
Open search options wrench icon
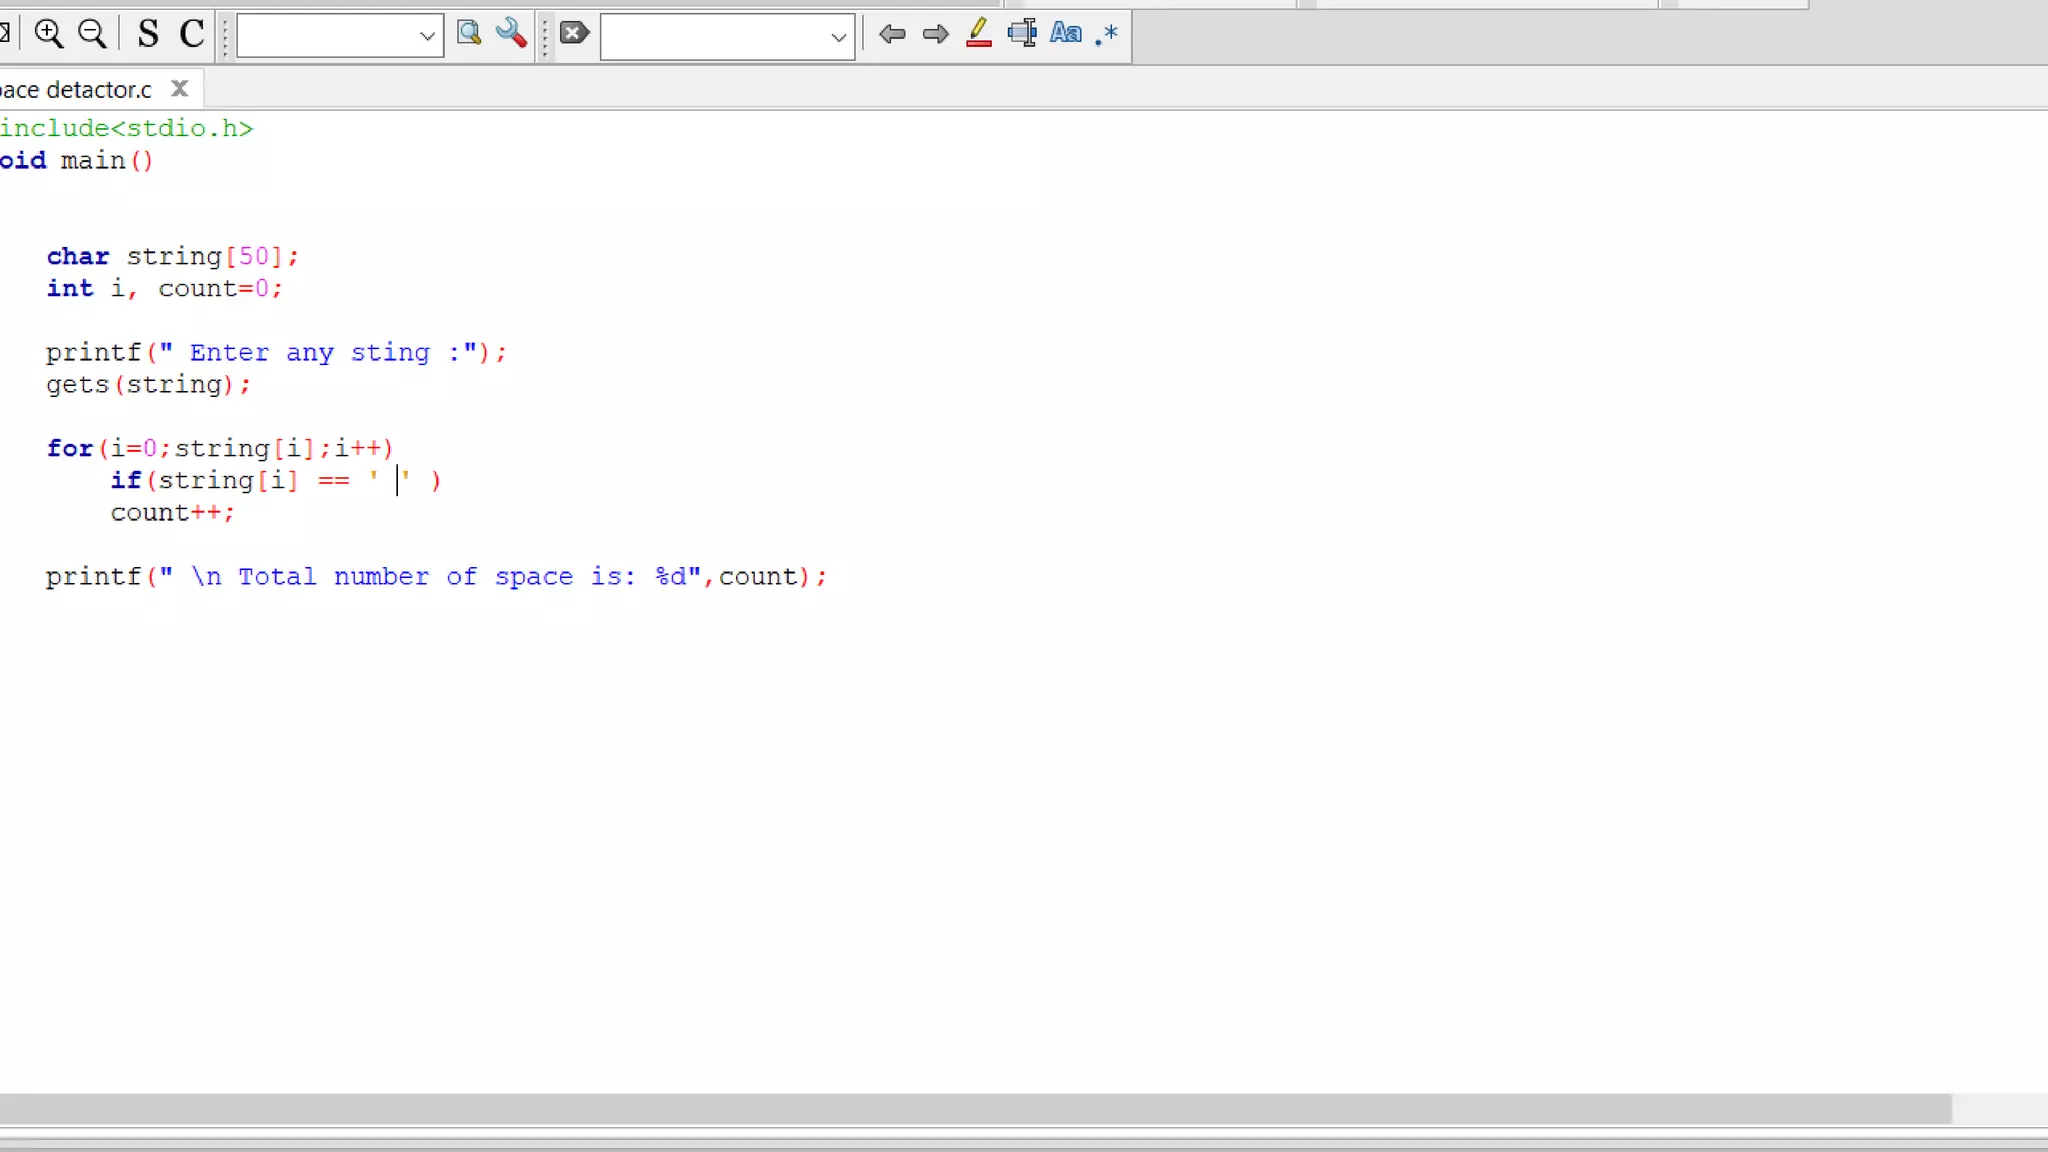coord(511,33)
